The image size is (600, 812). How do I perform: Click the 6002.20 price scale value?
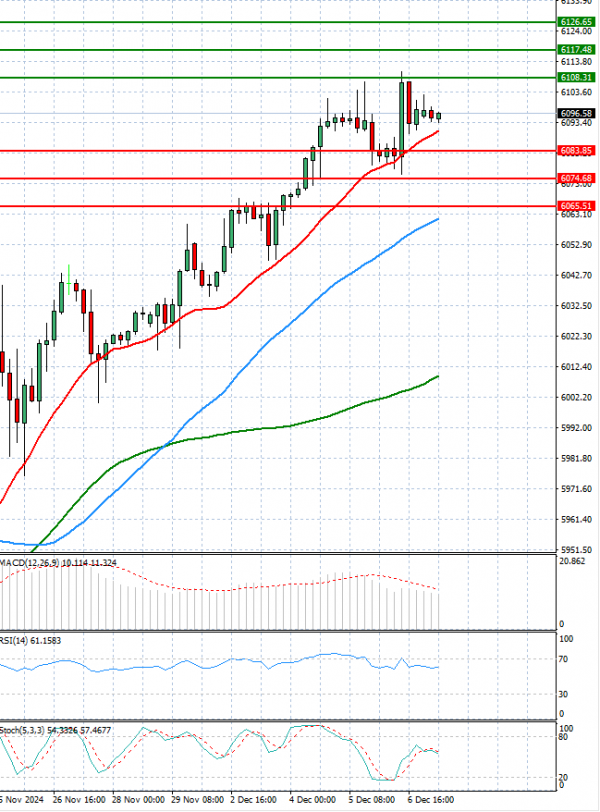(576, 398)
